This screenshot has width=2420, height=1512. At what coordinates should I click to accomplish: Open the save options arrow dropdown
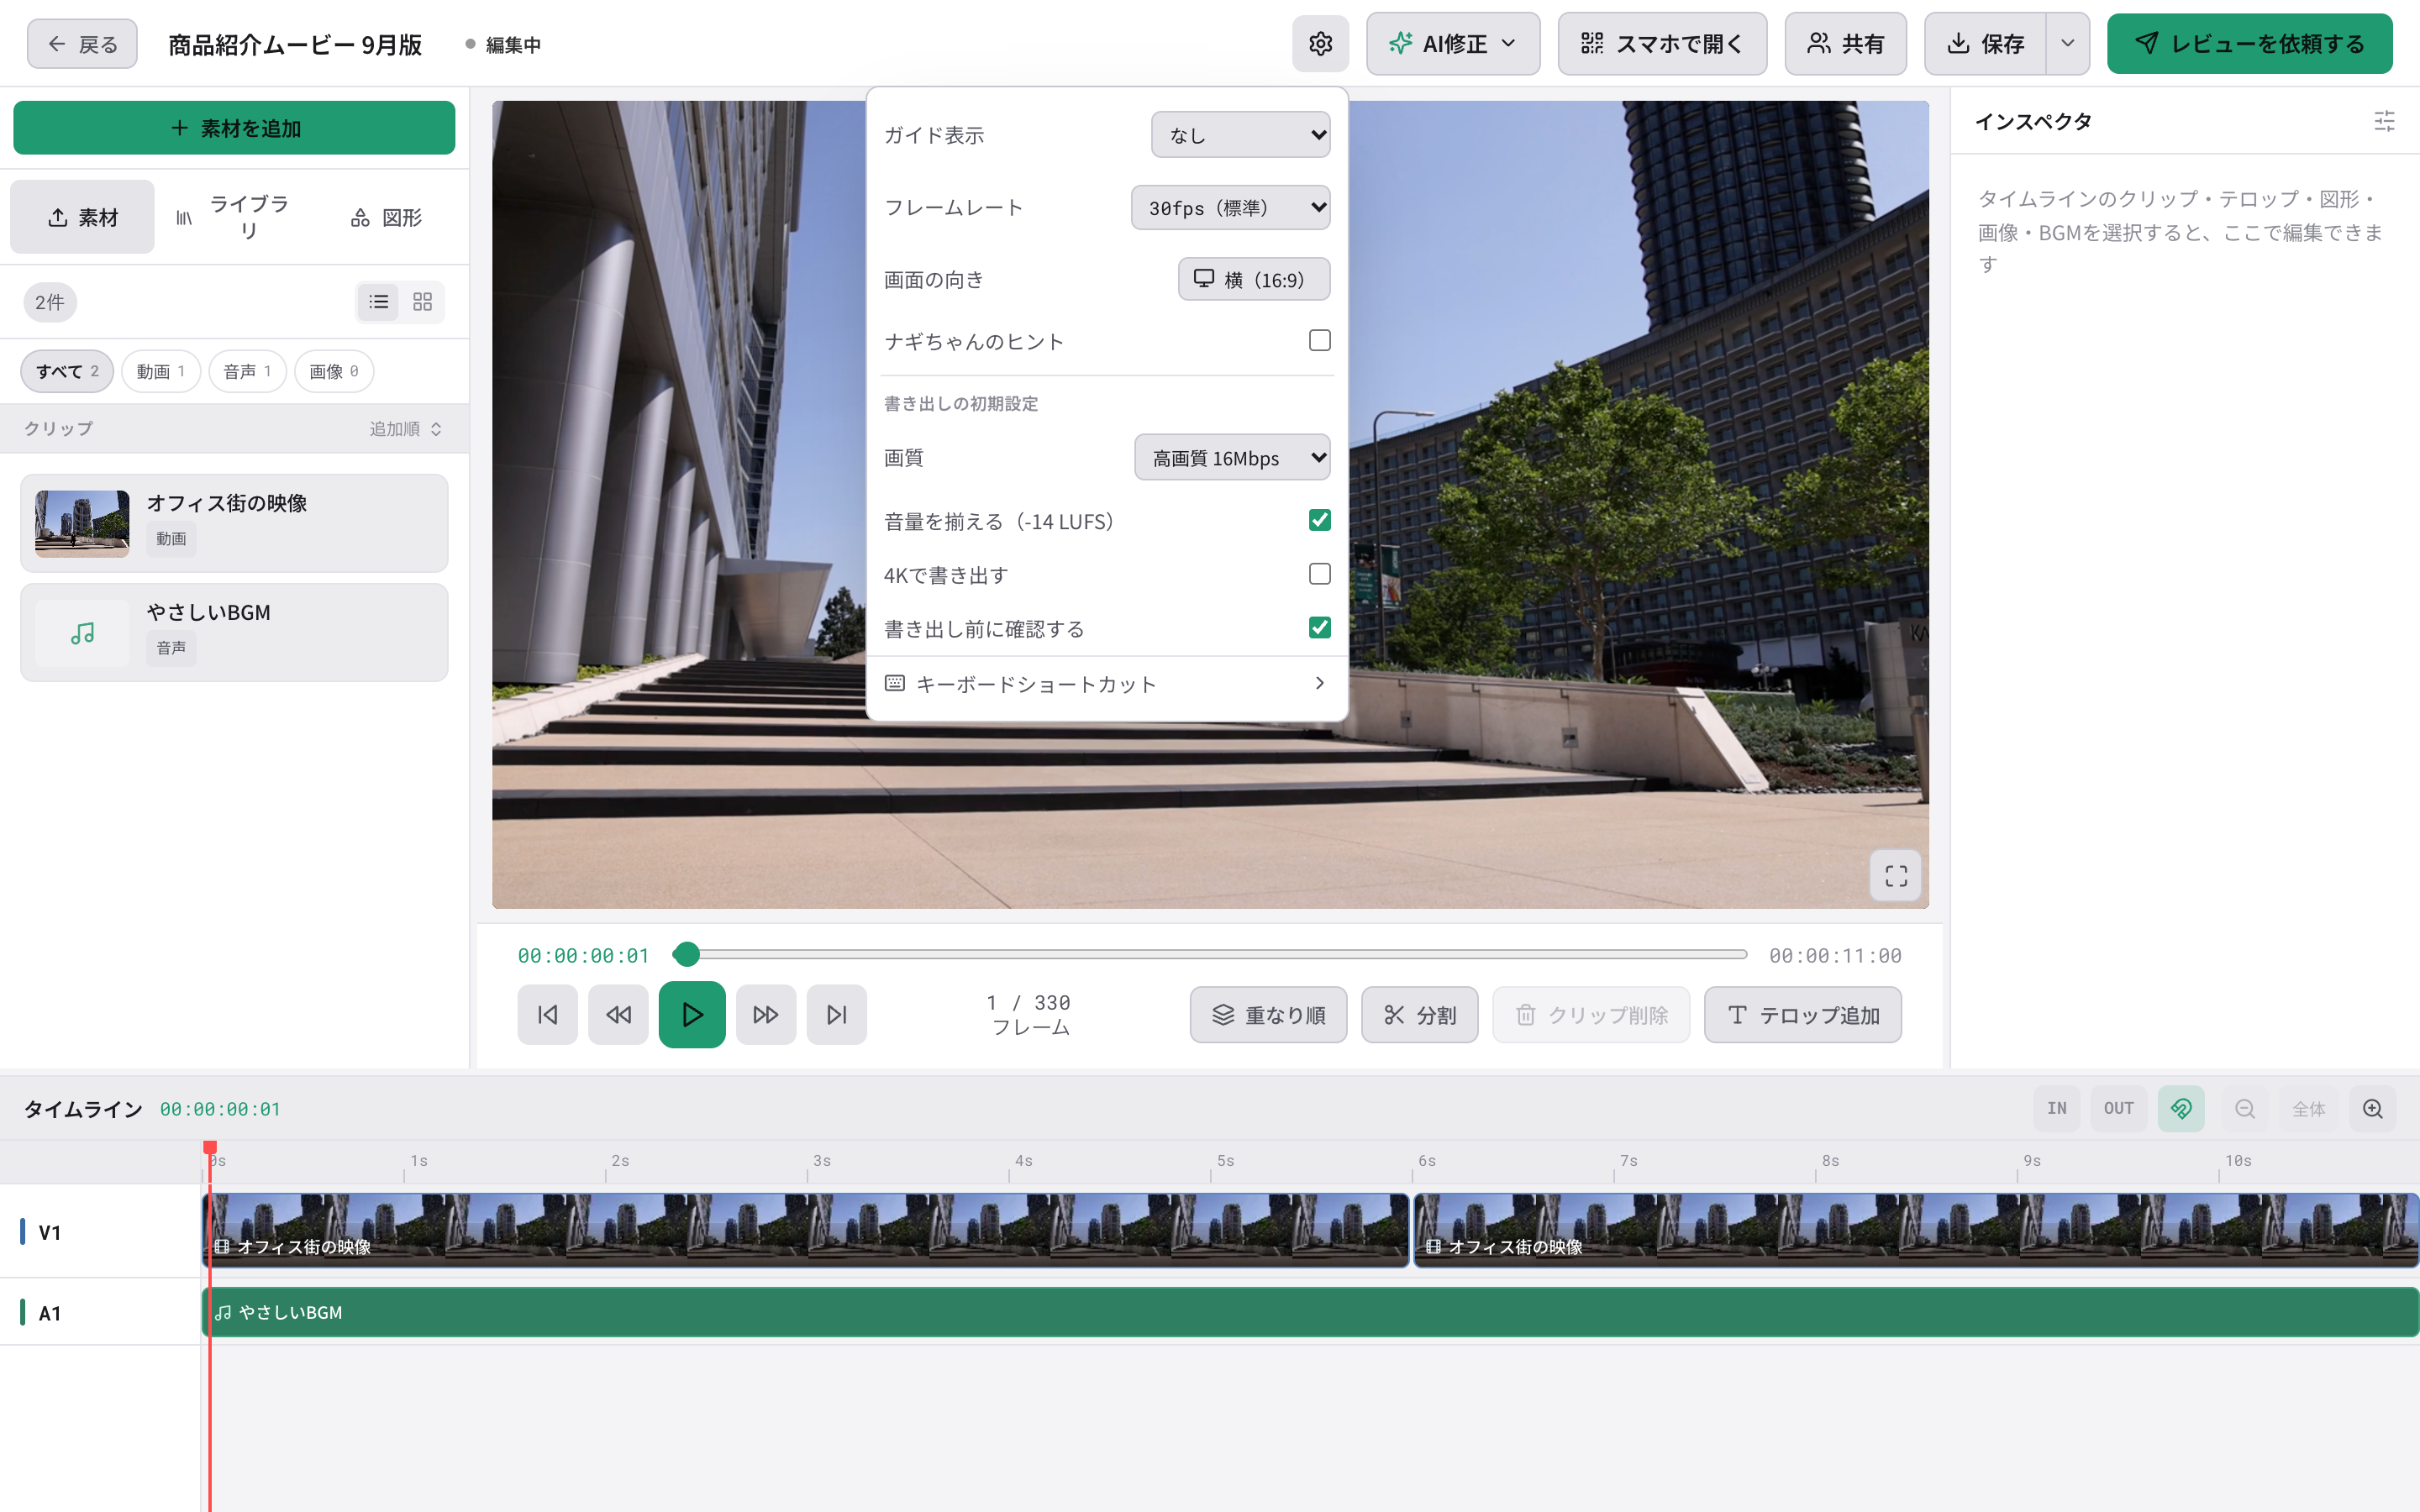coord(2068,44)
